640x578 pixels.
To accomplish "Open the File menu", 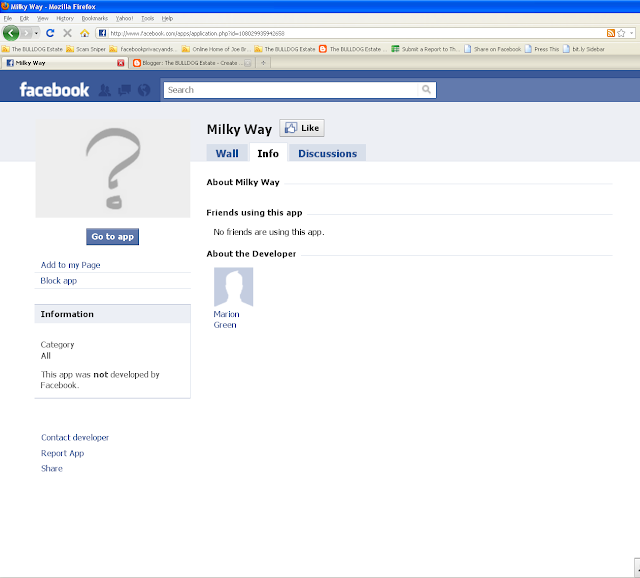I will [x=8, y=18].
